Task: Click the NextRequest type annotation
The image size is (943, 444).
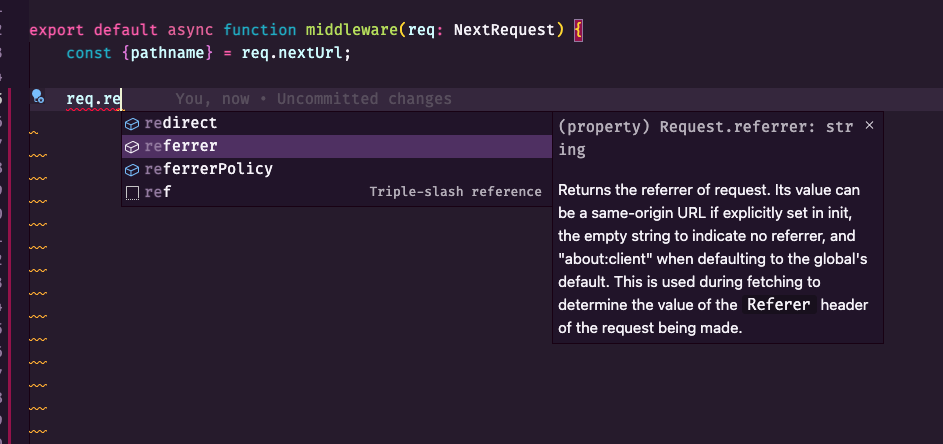Action: pos(504,30)
